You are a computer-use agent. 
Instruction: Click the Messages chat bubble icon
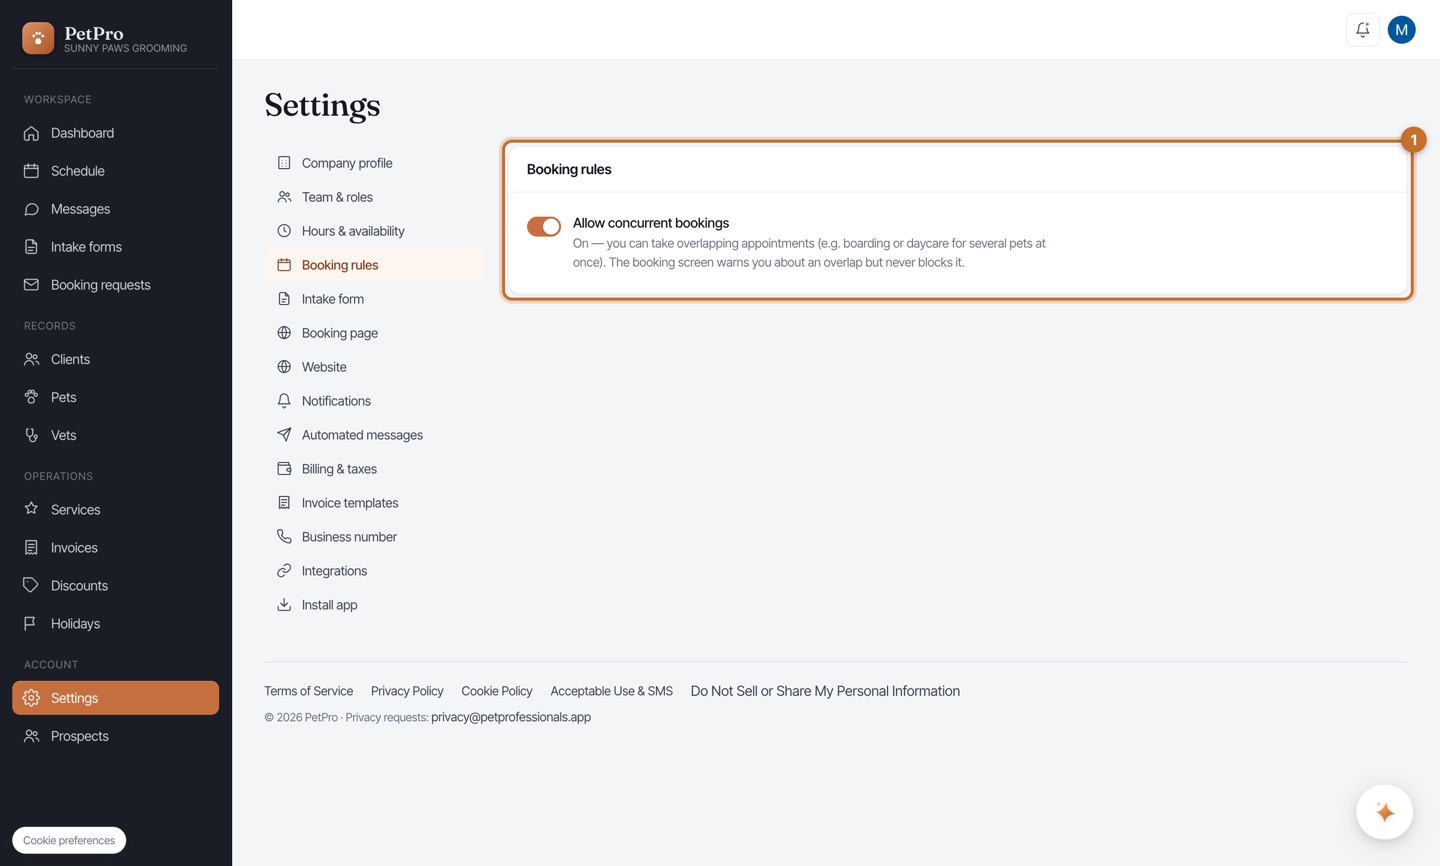point(31,209)
